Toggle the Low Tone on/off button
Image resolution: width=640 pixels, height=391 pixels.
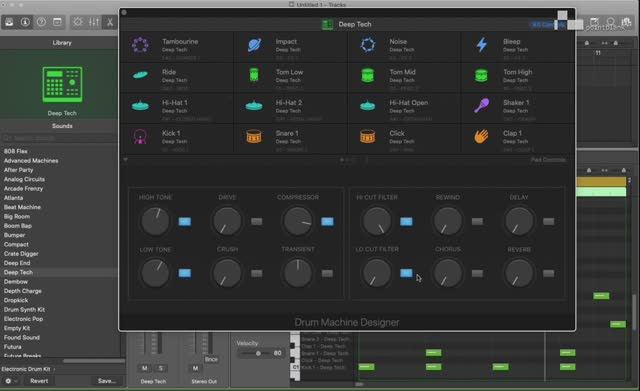tap(184, 273)
